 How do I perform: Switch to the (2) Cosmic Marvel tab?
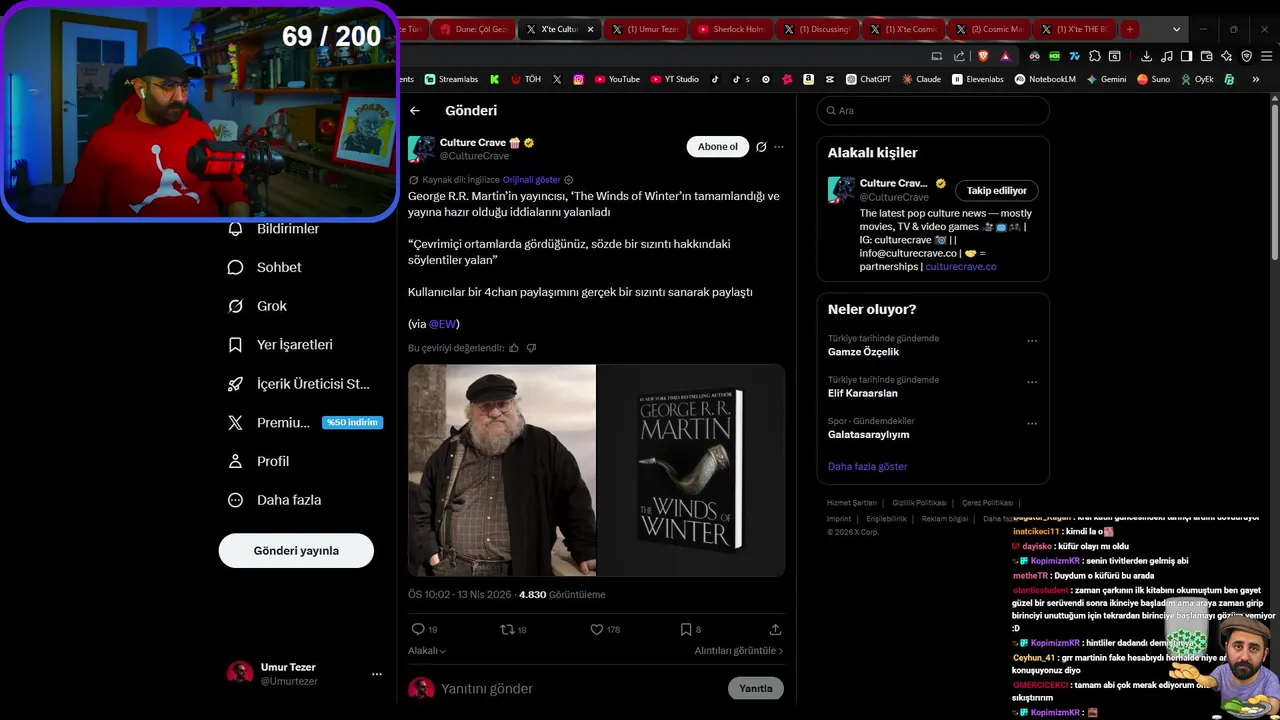[x=990, y=29]
